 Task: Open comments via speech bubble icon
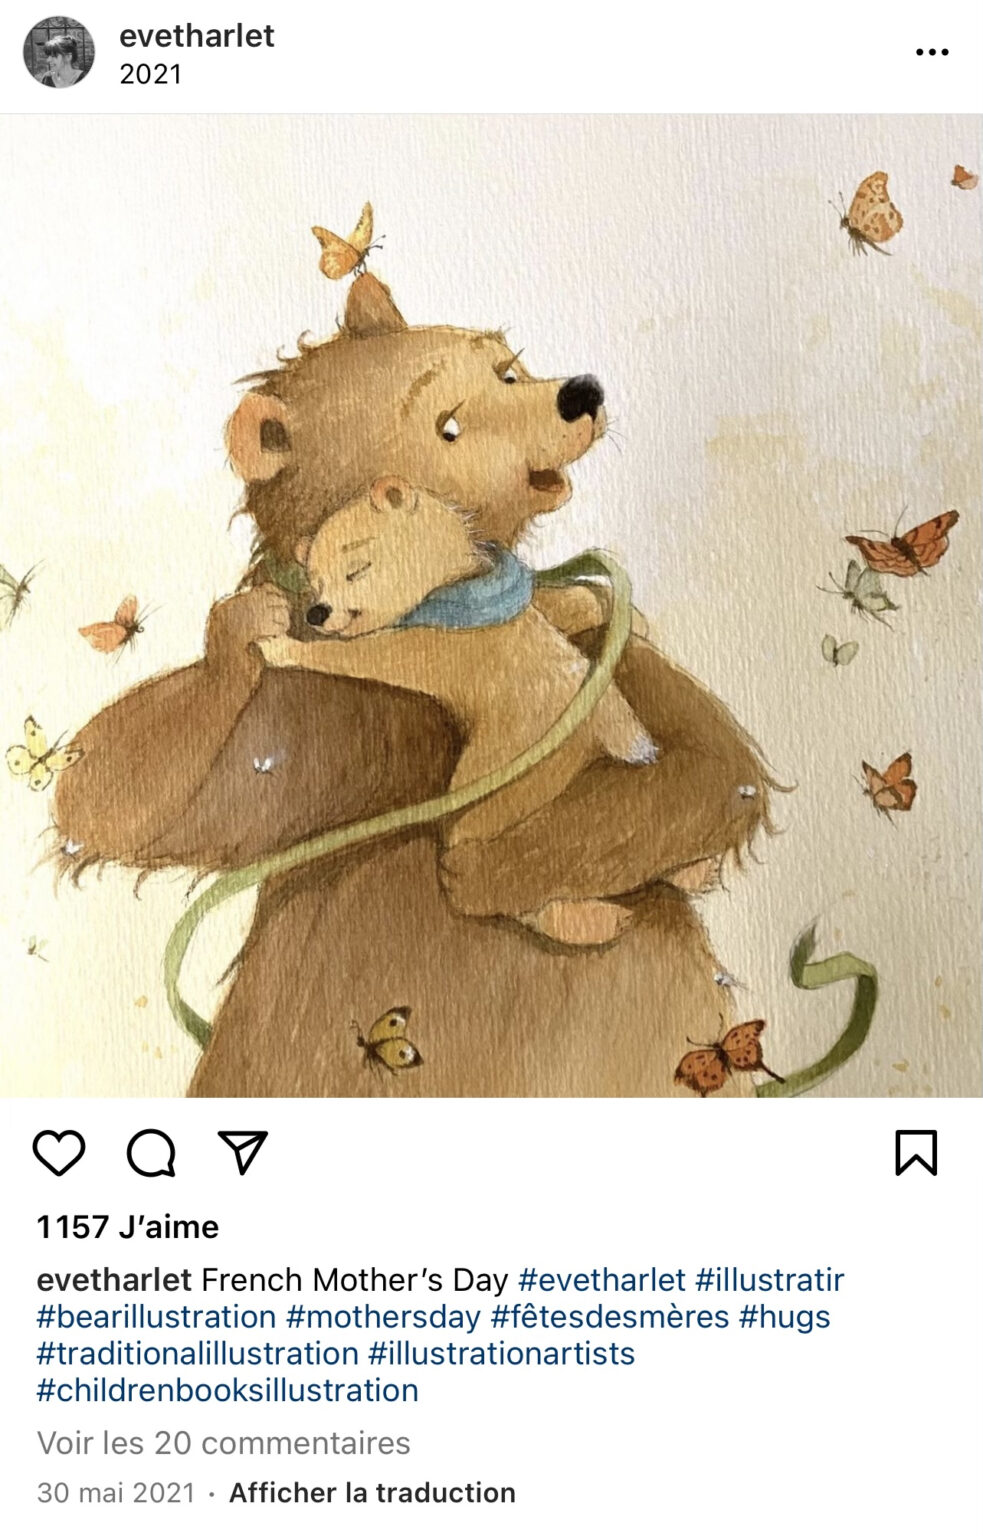(x=151, y=1153)
